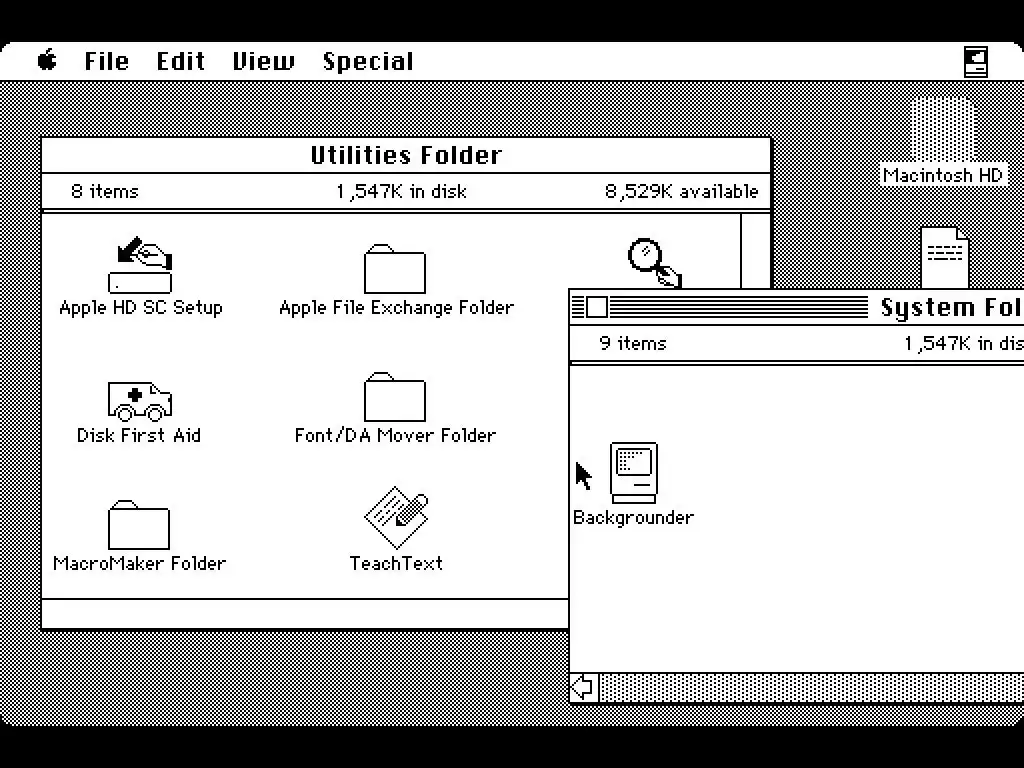1024x768 pixels.
Task: Click the "Apple HD SC Setup" label
Action: (x=140, y=308)
